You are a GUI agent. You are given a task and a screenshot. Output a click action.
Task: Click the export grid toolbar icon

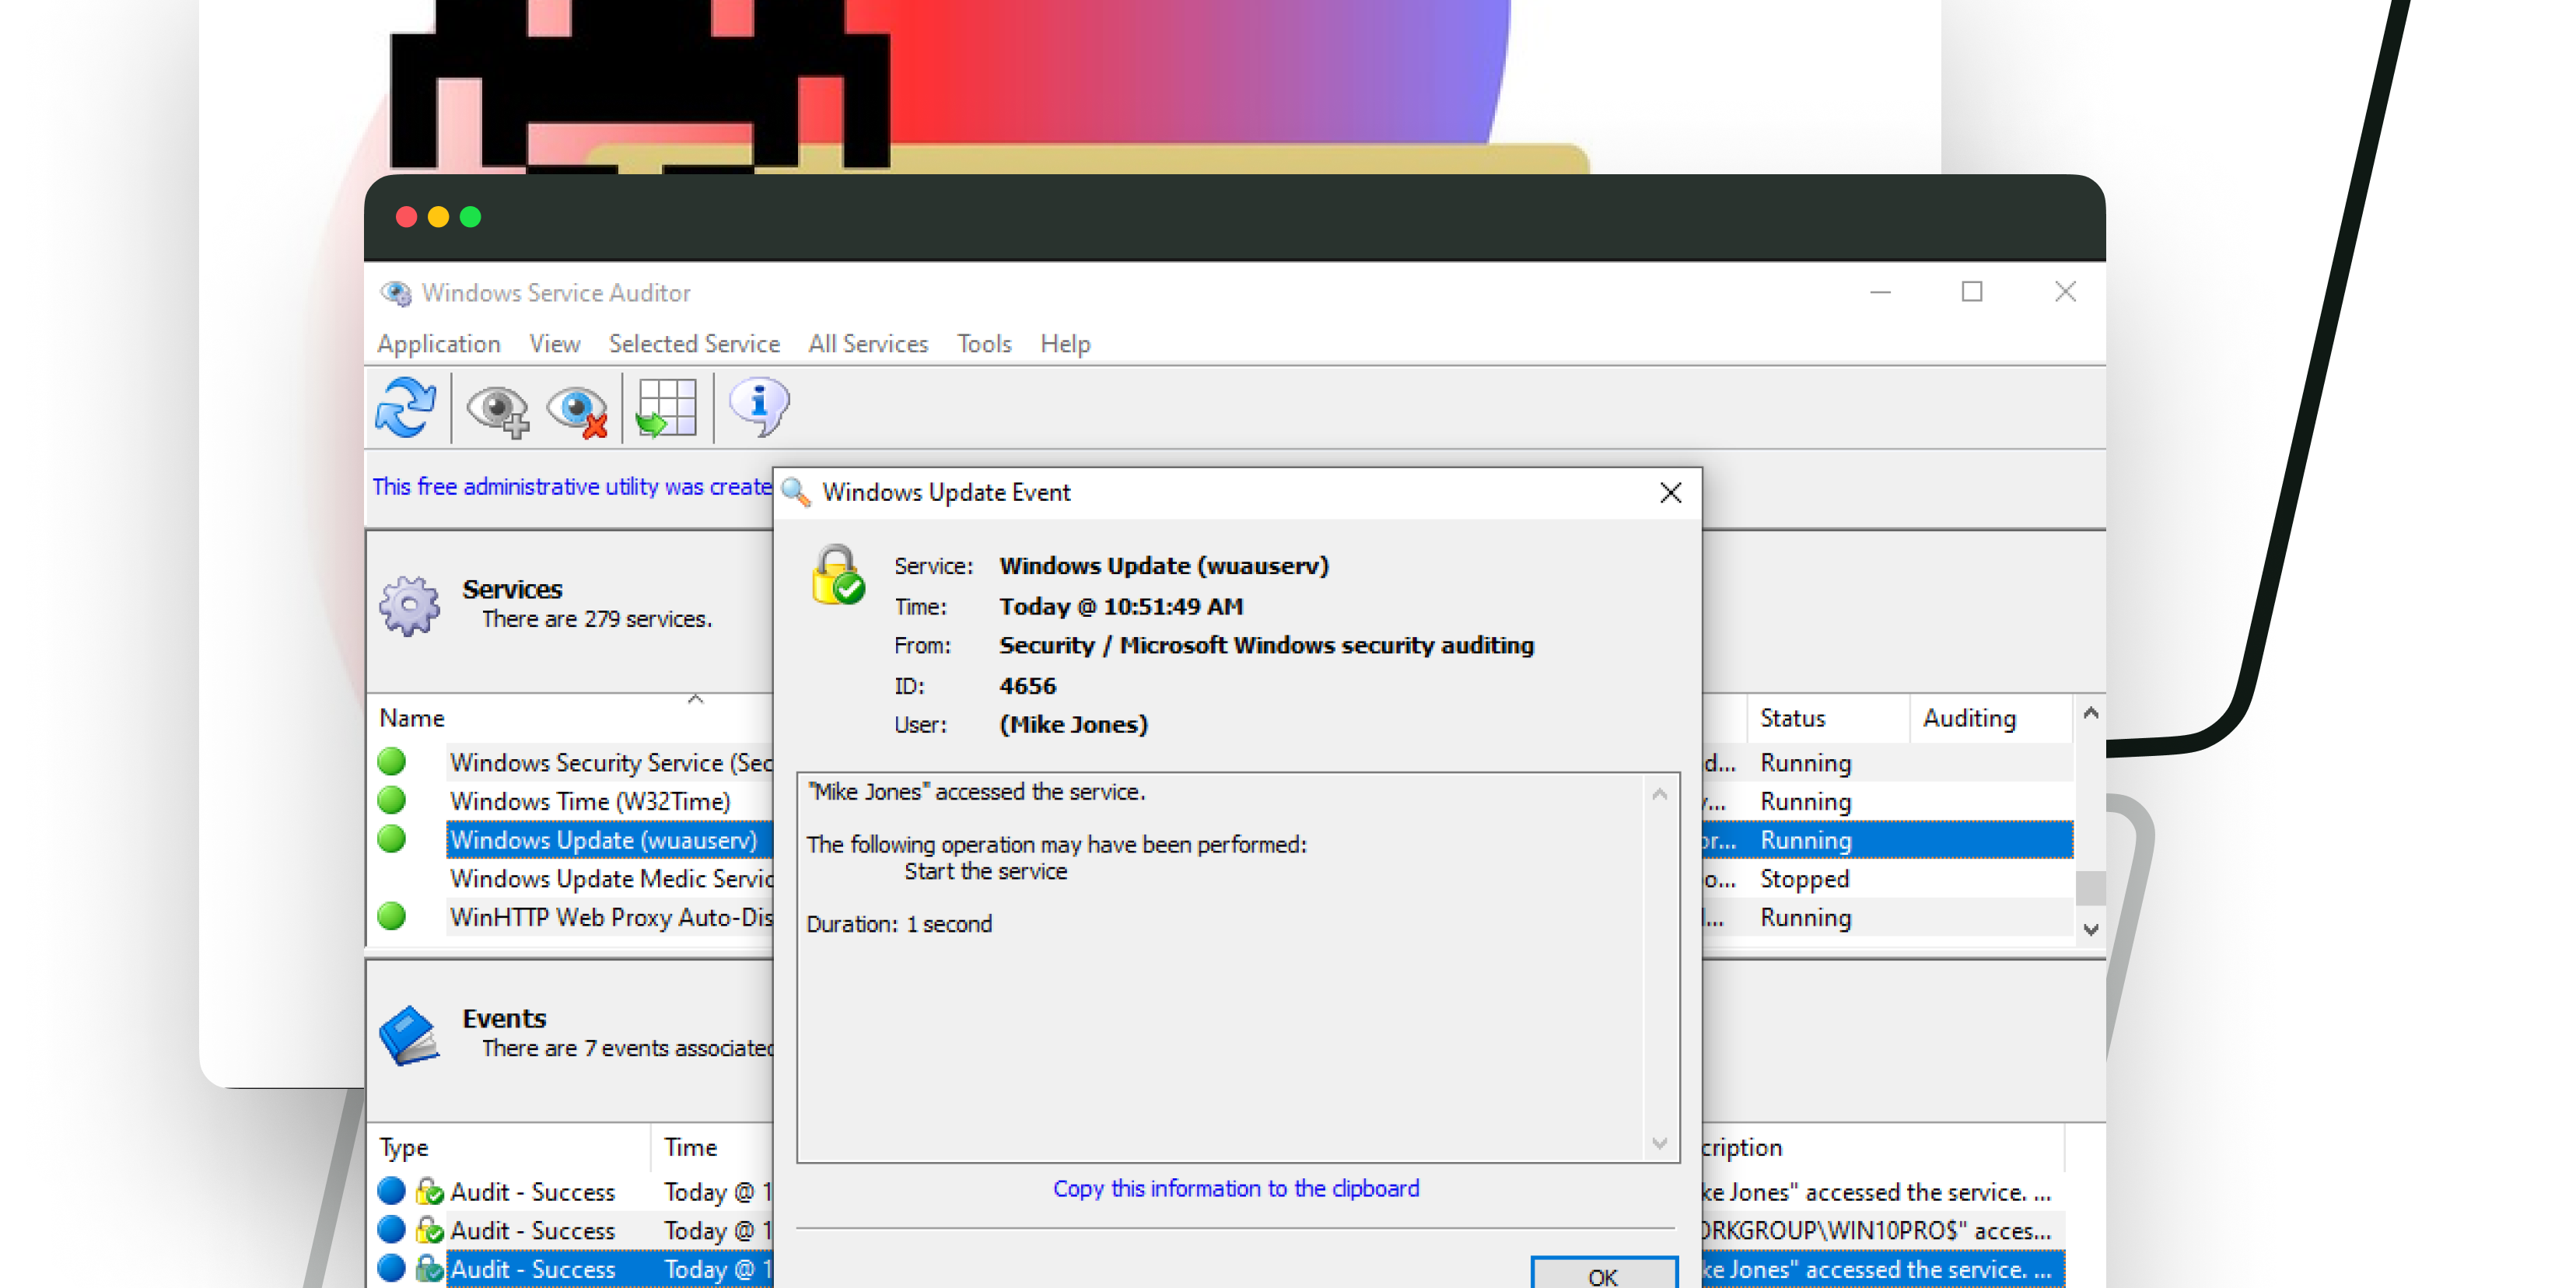[x=666, y=408]
